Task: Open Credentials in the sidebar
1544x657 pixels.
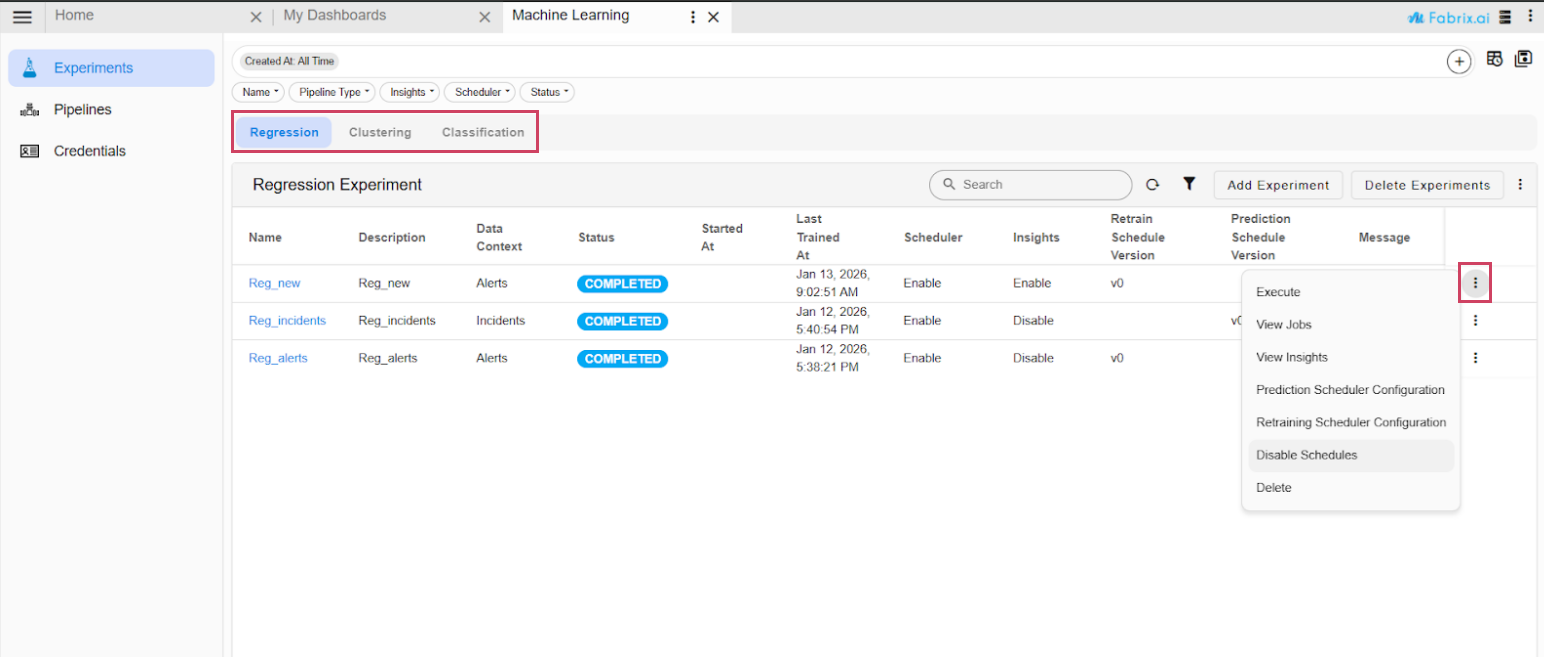Action: (89, 151)
